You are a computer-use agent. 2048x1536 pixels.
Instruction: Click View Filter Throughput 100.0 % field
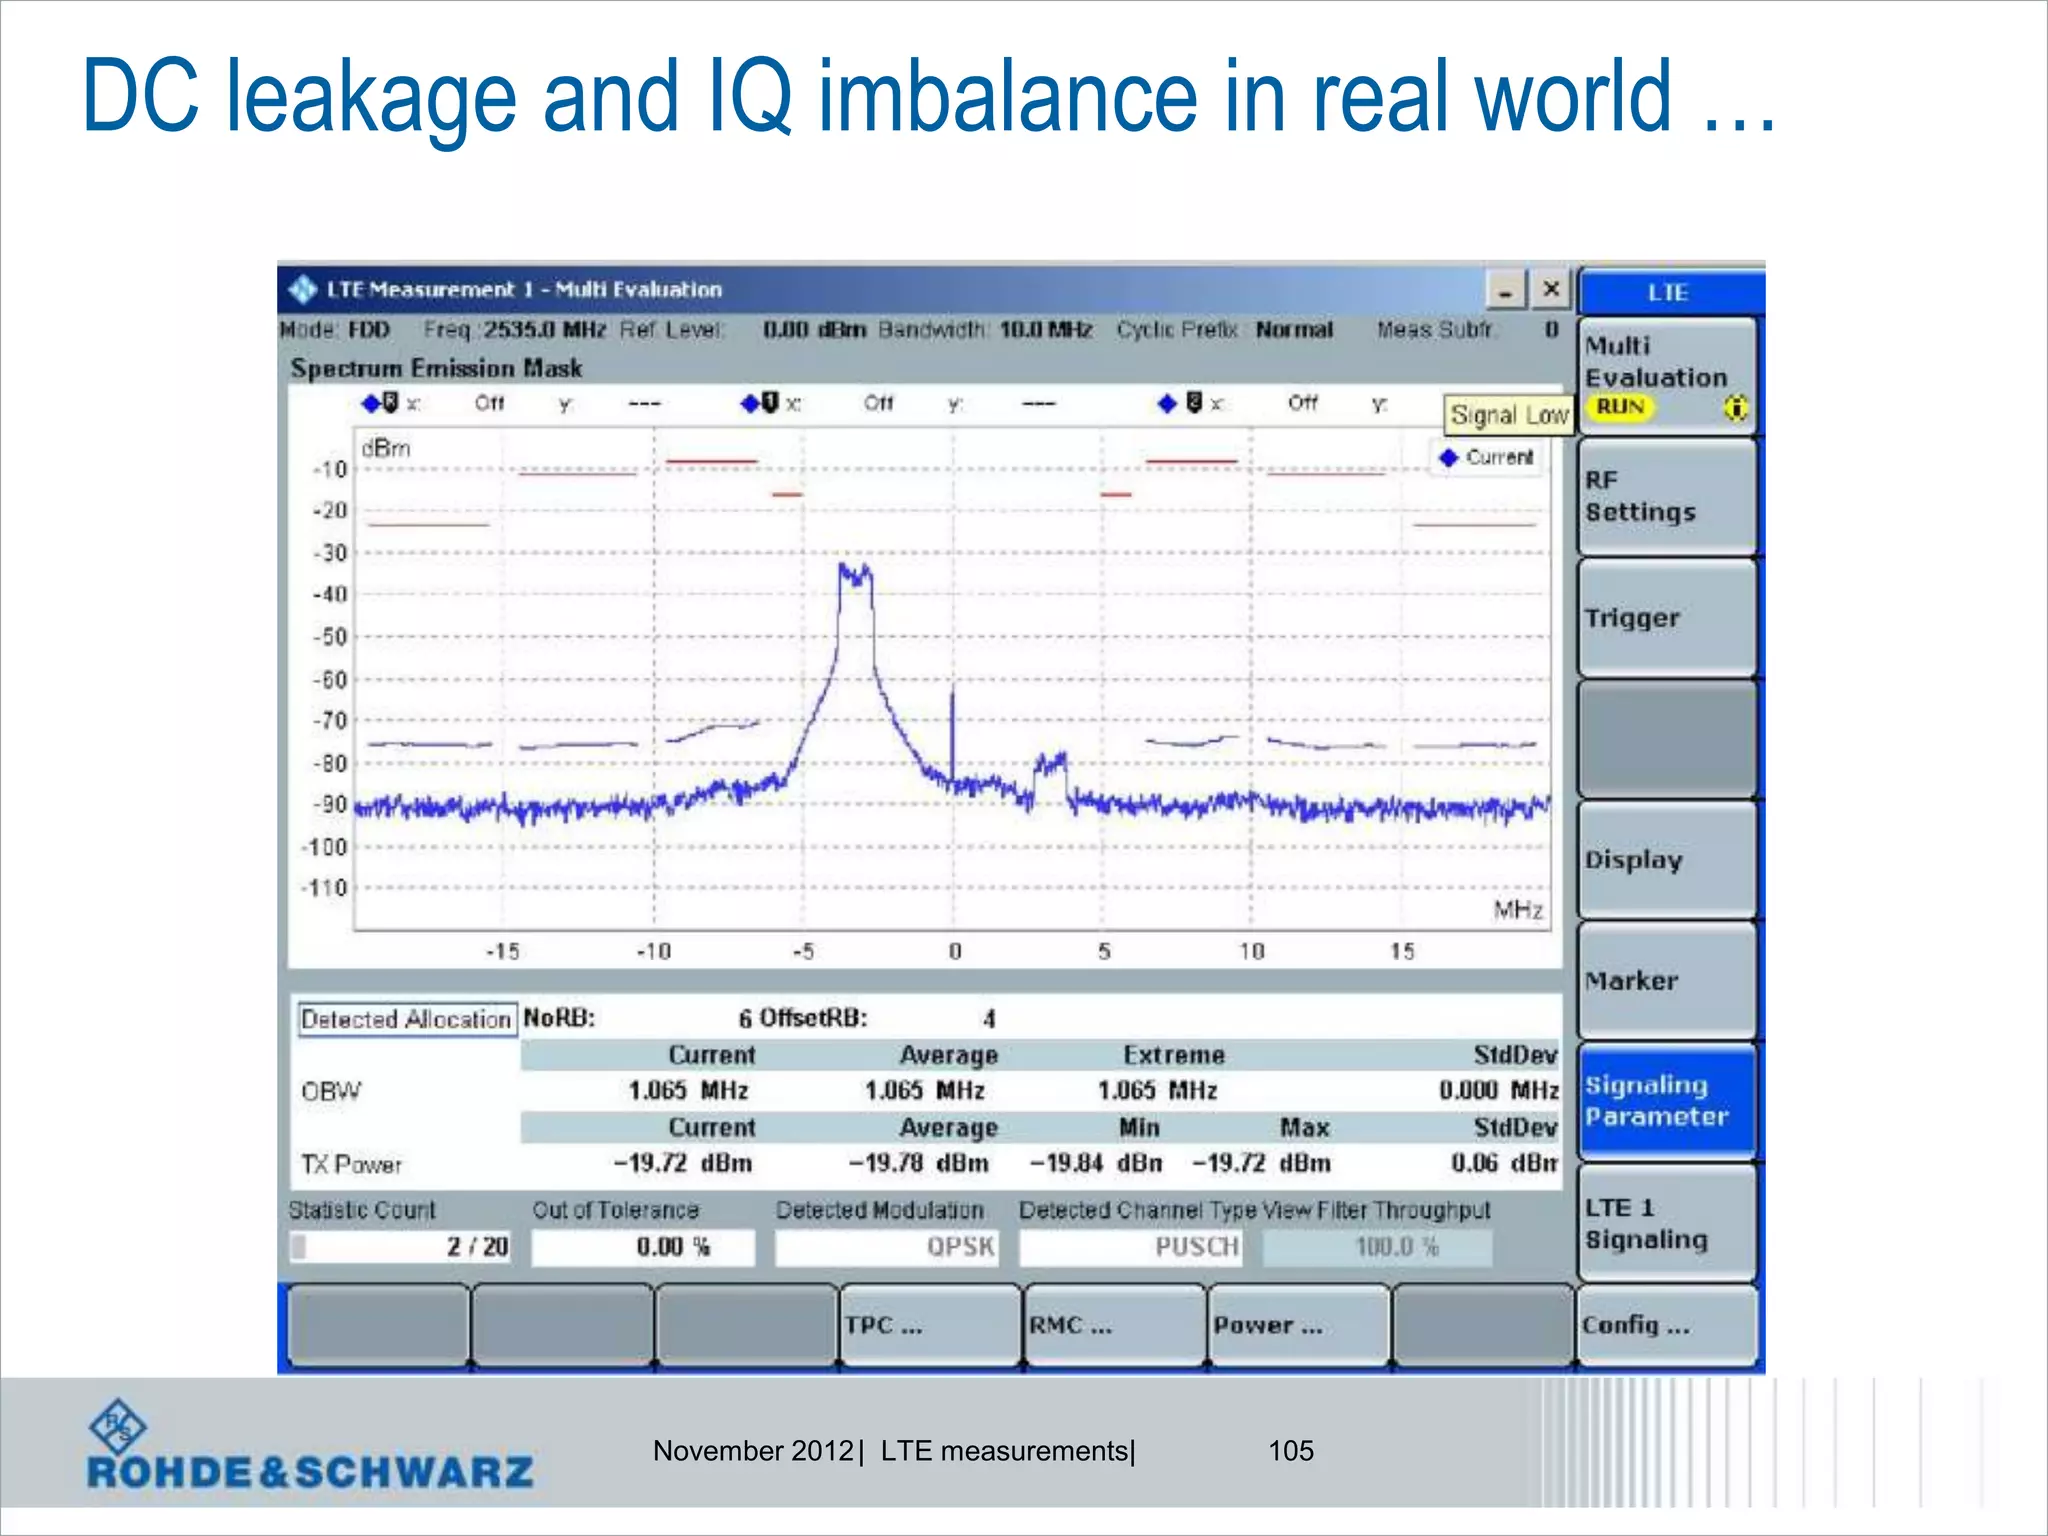(1377, 1247)
